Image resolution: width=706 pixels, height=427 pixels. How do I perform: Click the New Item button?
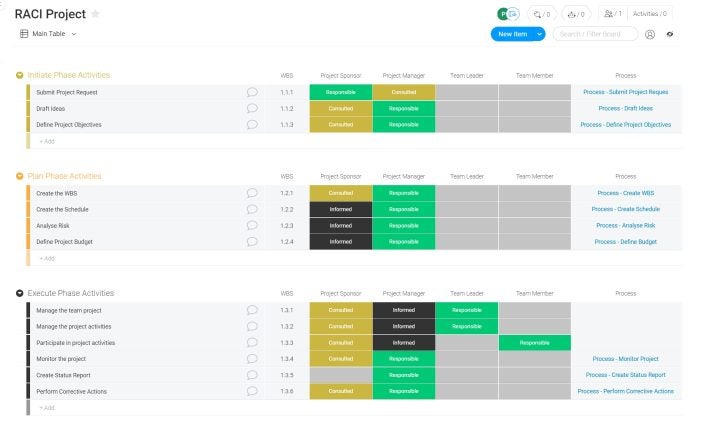click(x=512, y=34)
